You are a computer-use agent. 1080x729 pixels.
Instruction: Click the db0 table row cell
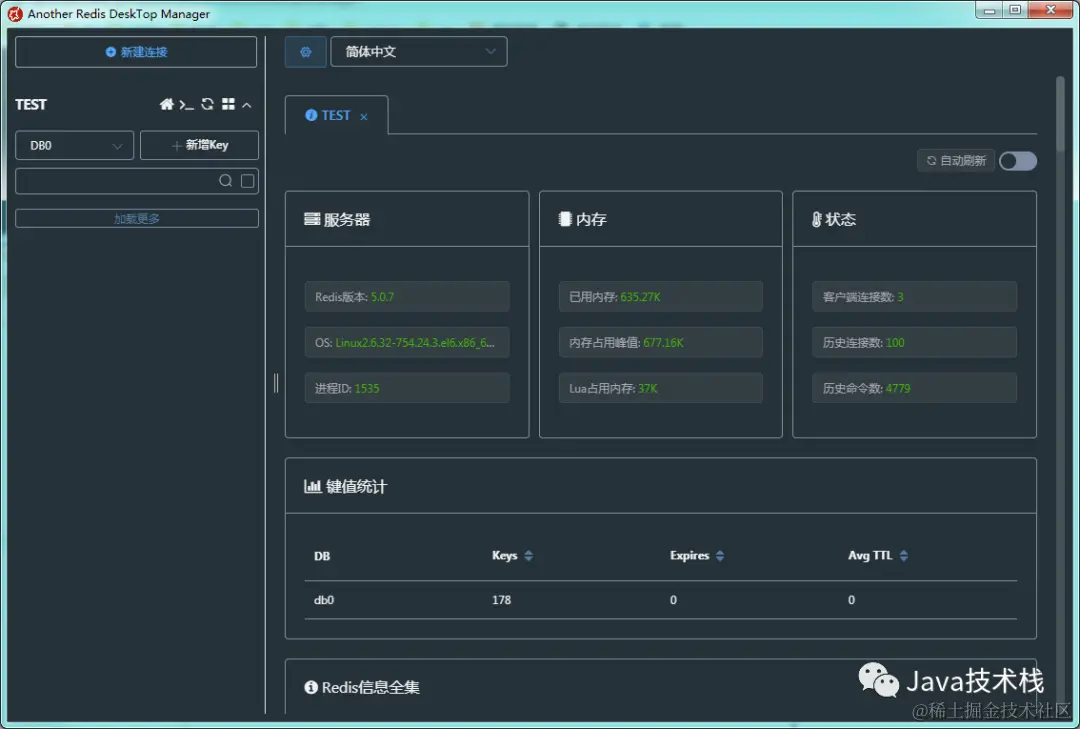pos(324,600)
